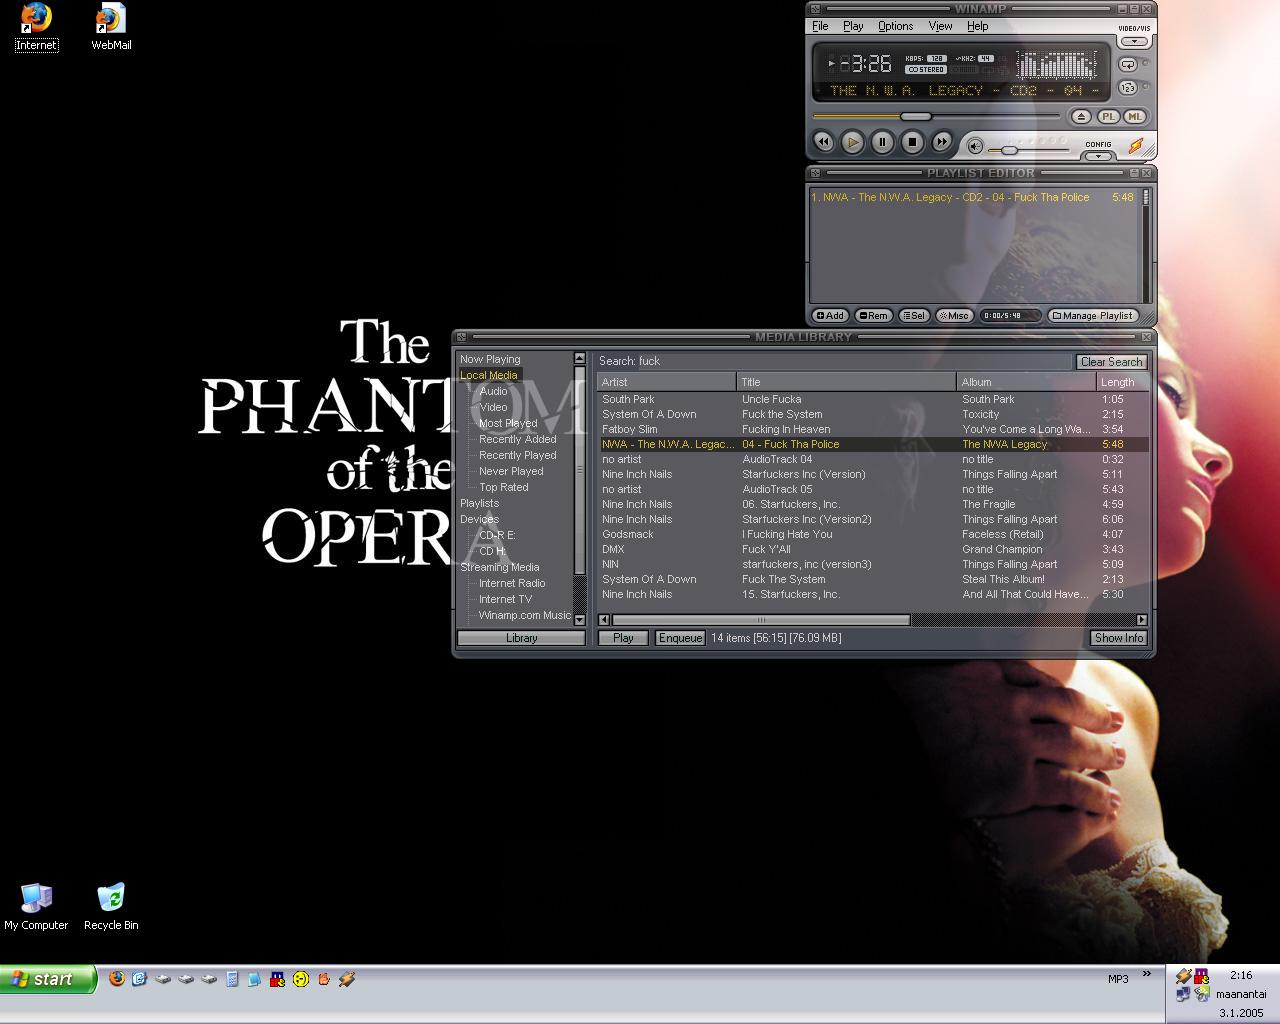Select Audio under Local Media
Viewport: 1280px width, 1024px height.
point(493,391)
